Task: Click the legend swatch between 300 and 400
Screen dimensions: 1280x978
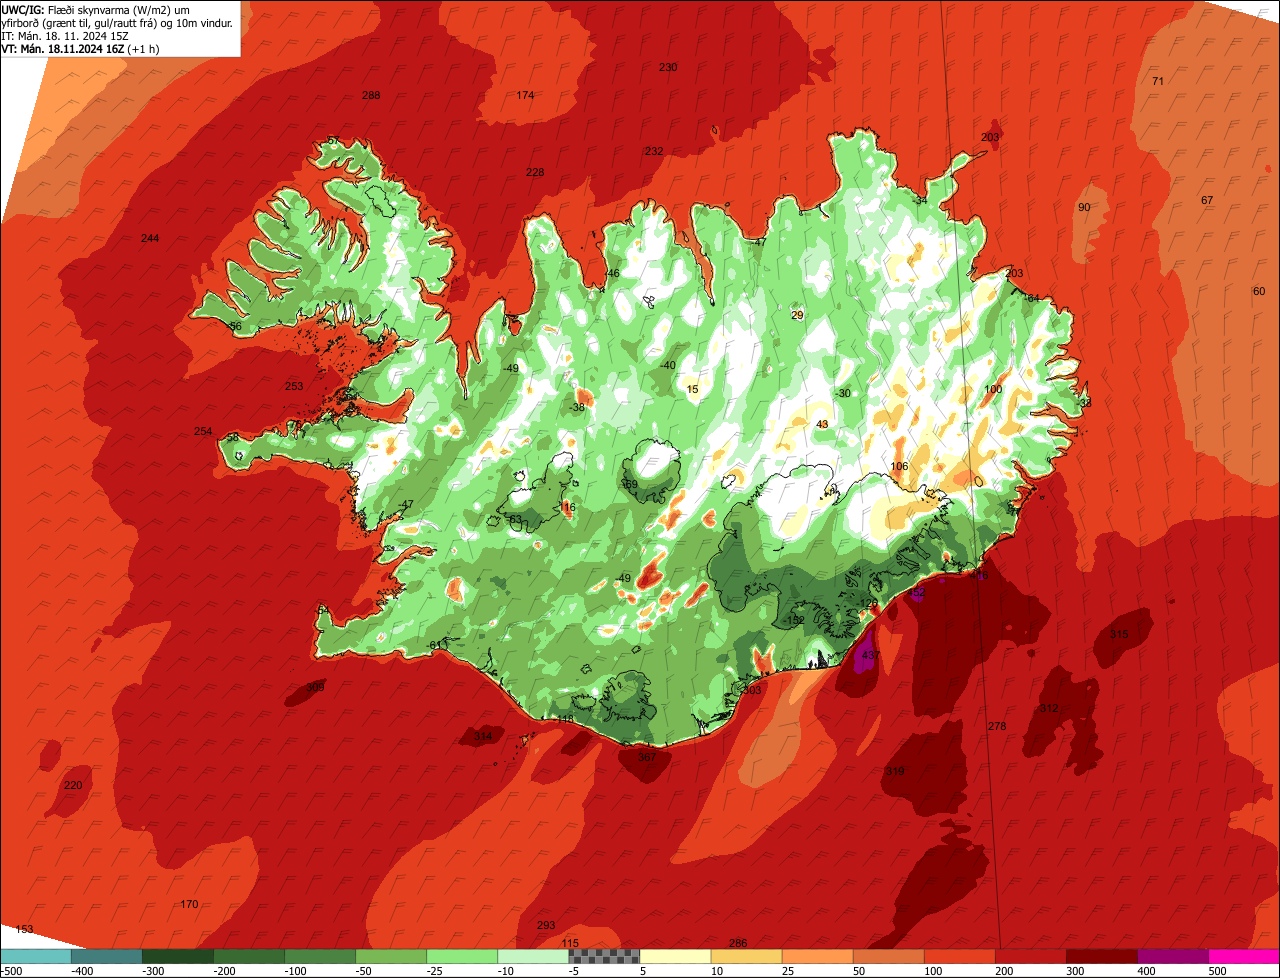Action: (x=1101, y=955)
